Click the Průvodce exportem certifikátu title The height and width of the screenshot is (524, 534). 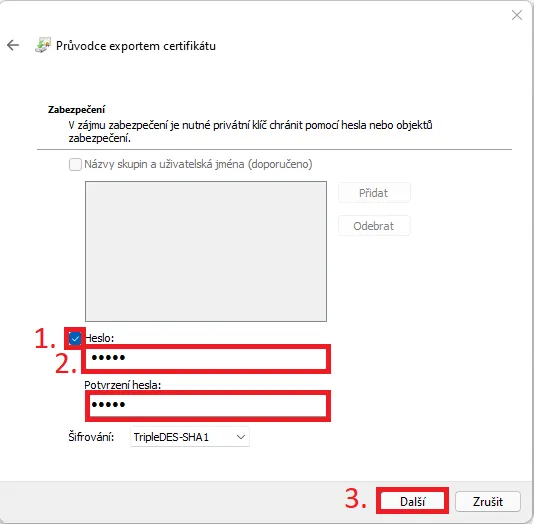pos(136,46)
